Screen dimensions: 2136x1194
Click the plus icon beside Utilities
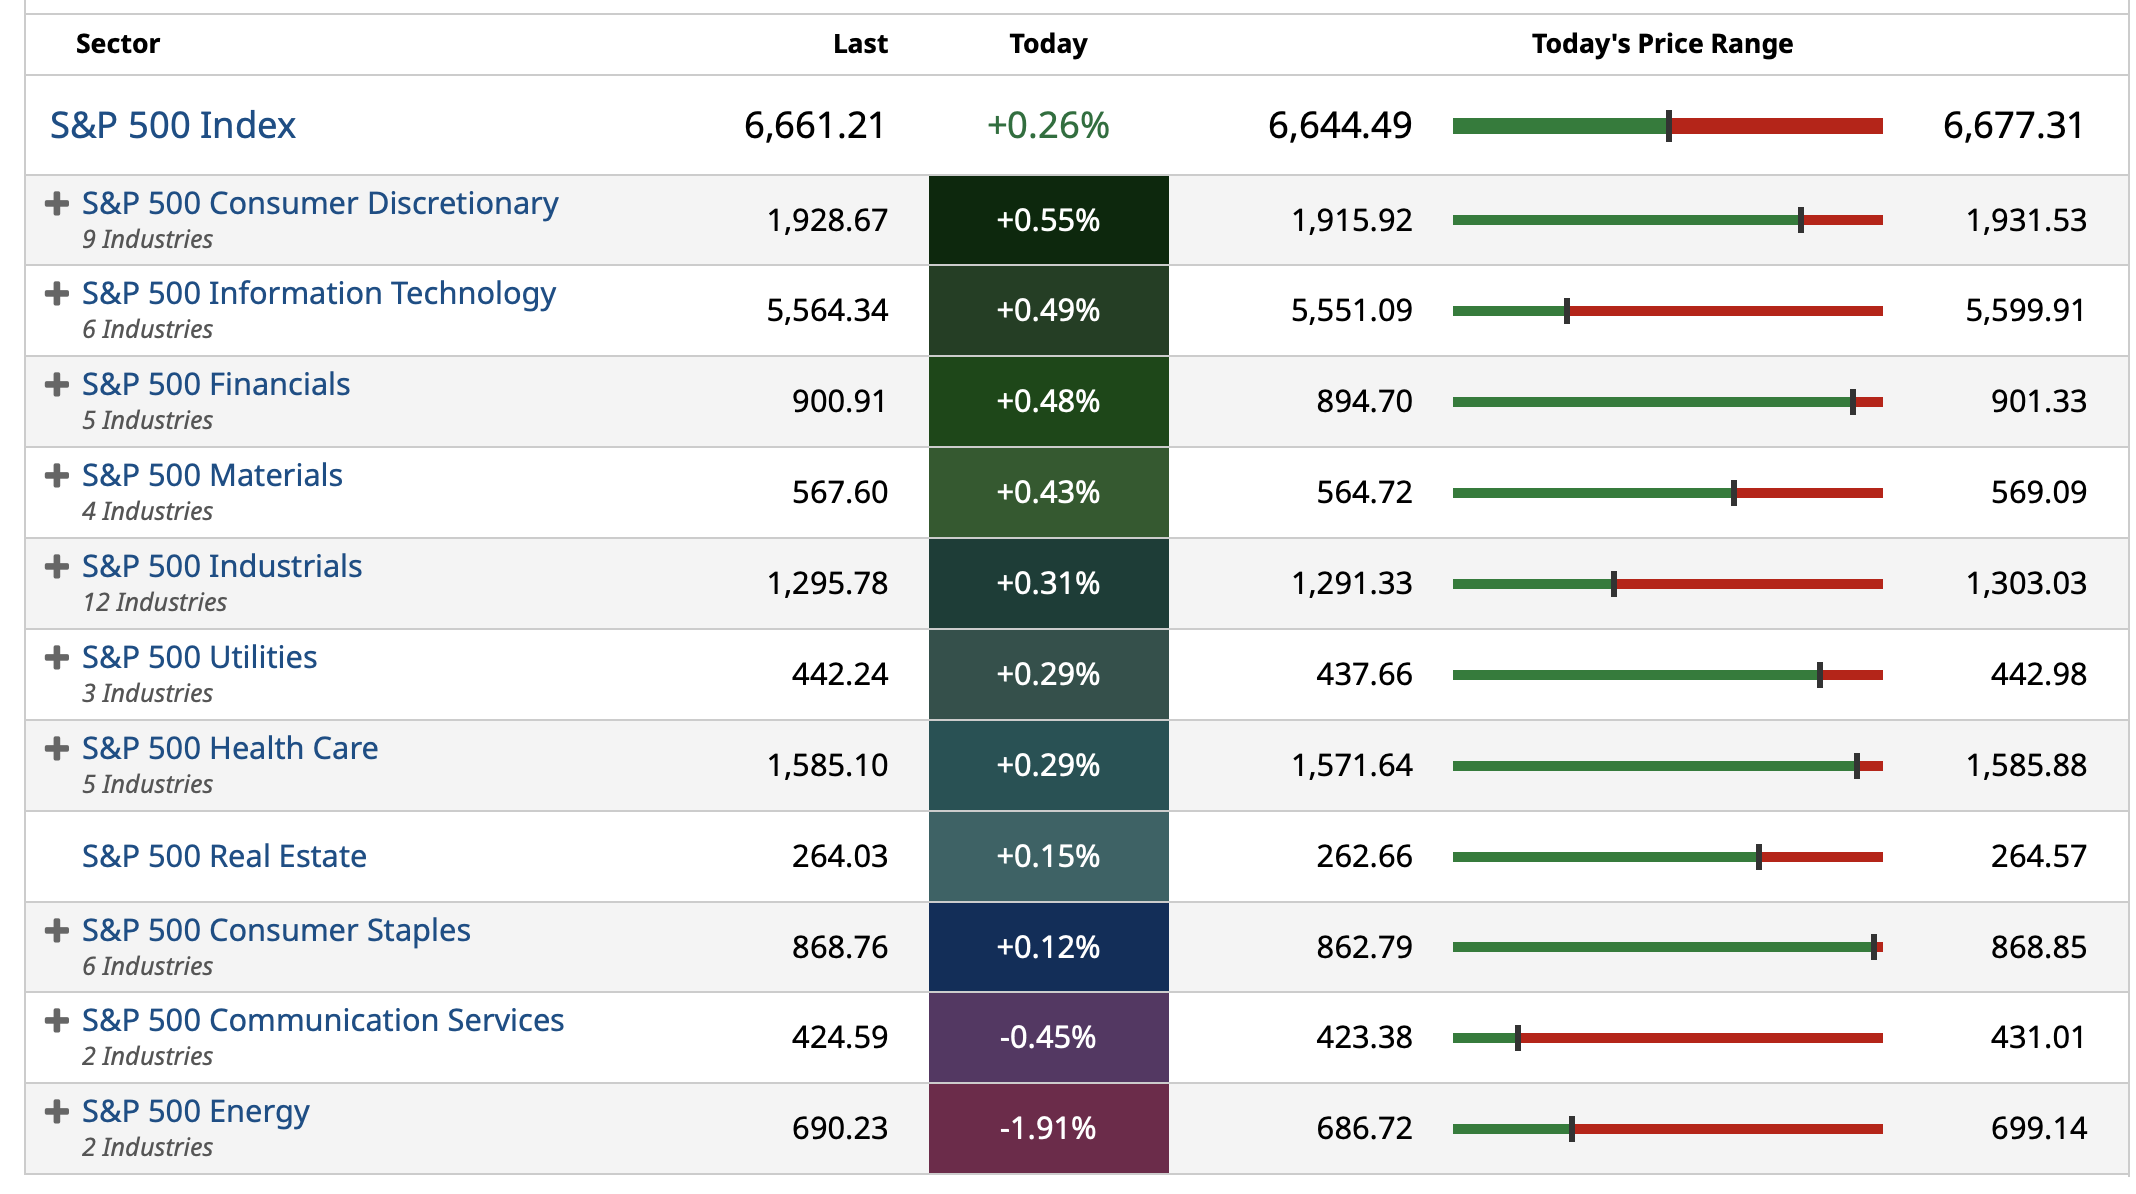(x=57, y=658)
